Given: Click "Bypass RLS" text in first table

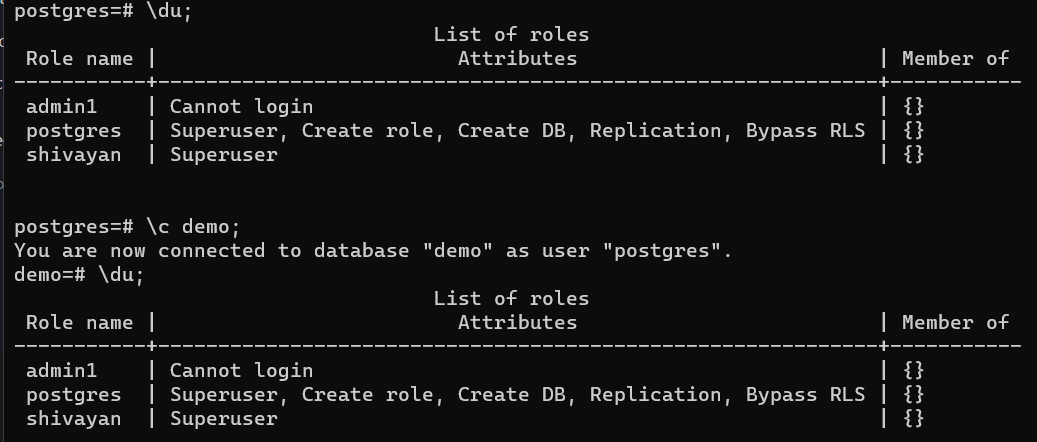Looking at the screenshot, I should tap(805, 131).
